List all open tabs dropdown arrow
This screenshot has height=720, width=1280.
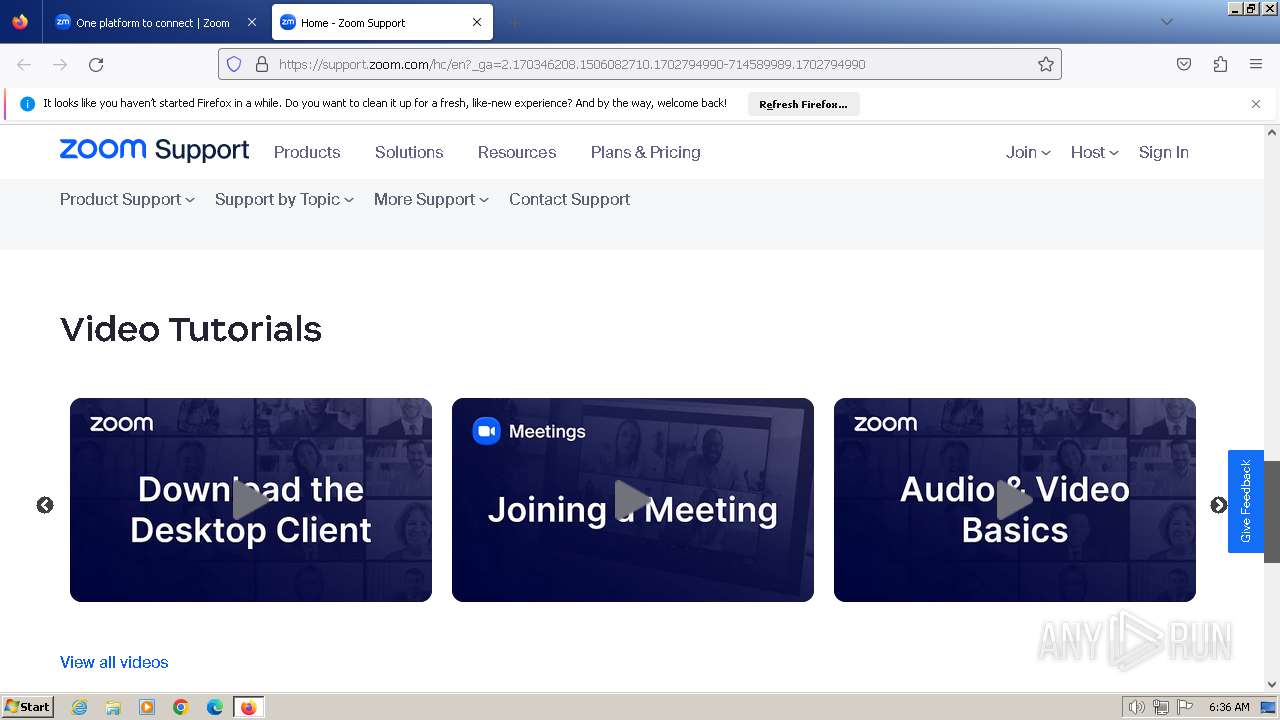click(1166, 22)
